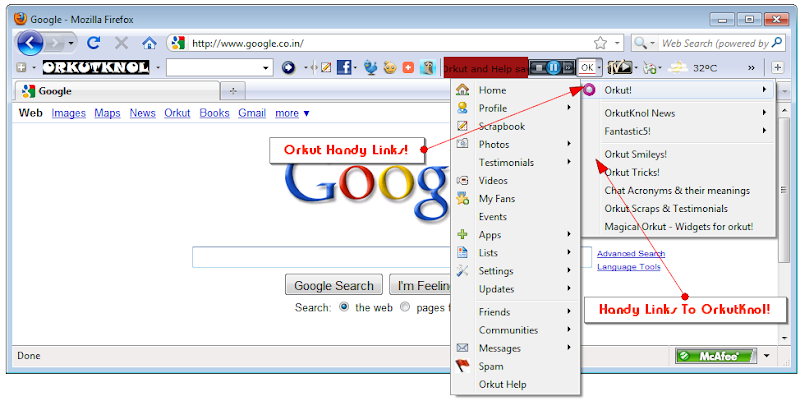Click the blue Twitter bird icon
800x401 pixels.
click(x=370, y=67)
